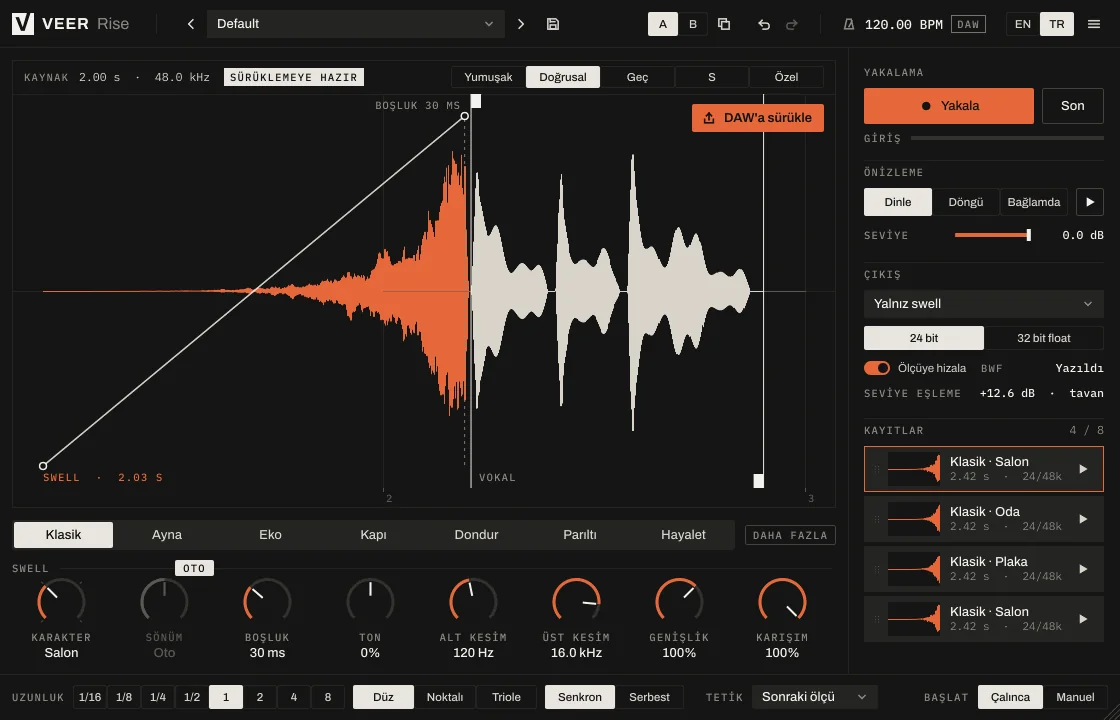
Task: Open the DAHA FAZLA modes button
Action: click(x=790, y=535)
